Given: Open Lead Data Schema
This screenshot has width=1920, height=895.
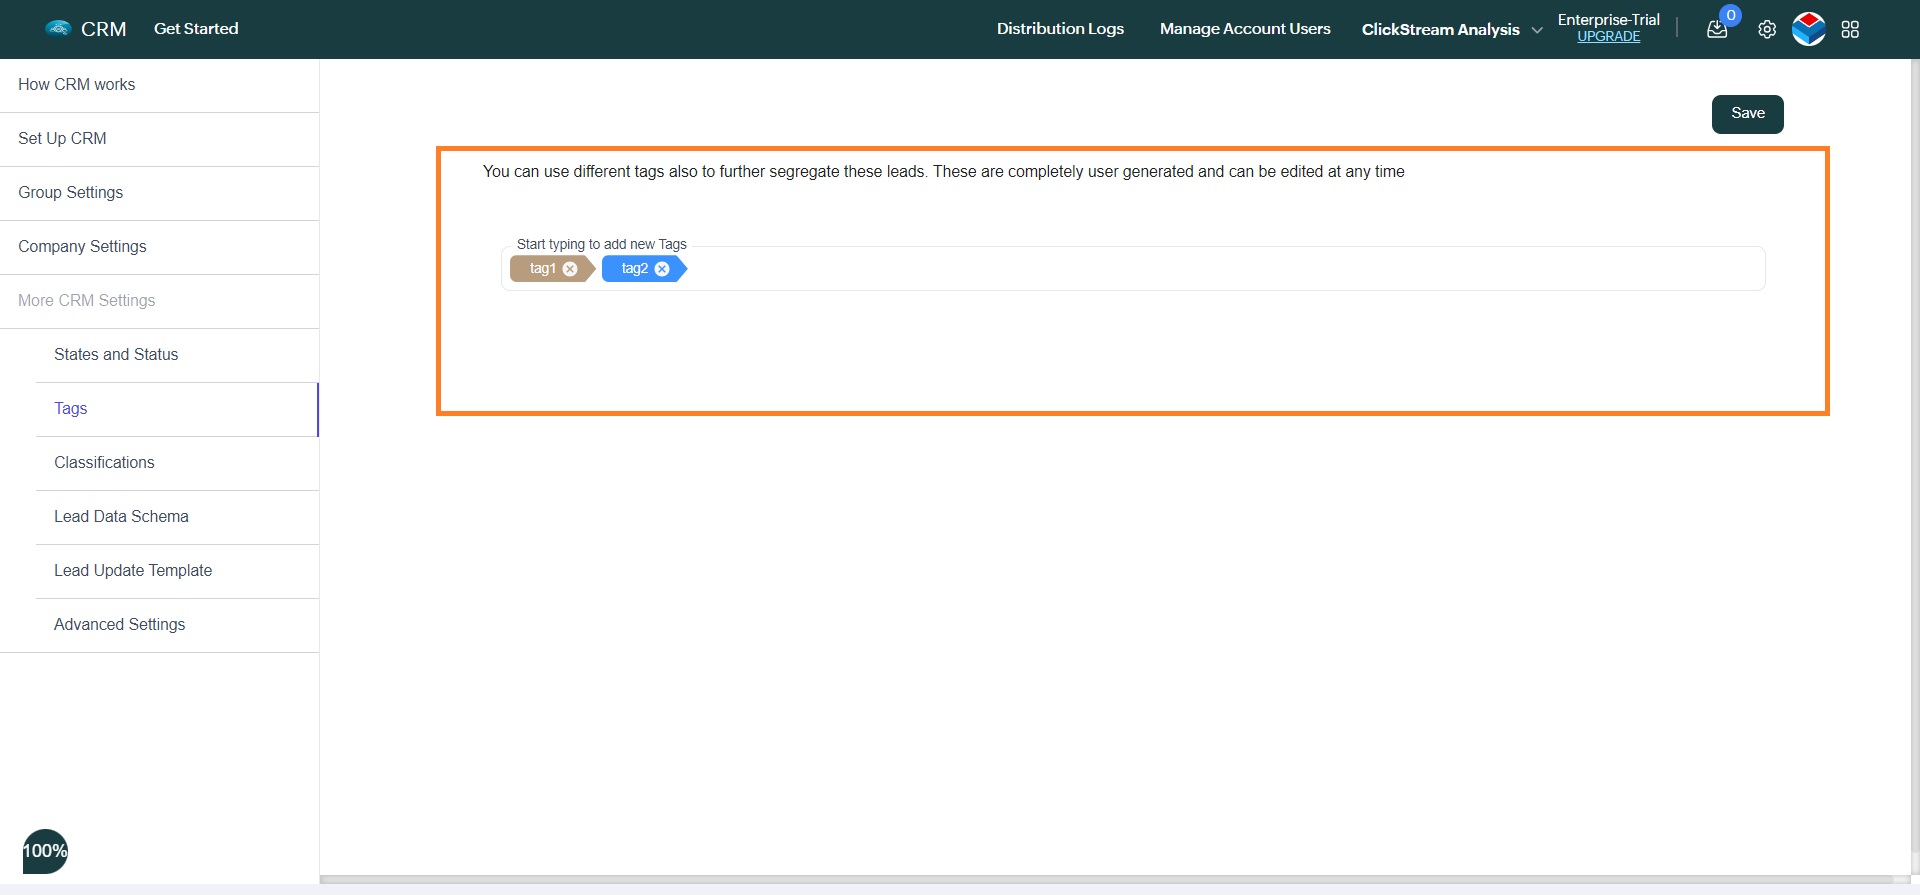Looking at the screenshot, I should pyautogui.click(x=177, y=517).
